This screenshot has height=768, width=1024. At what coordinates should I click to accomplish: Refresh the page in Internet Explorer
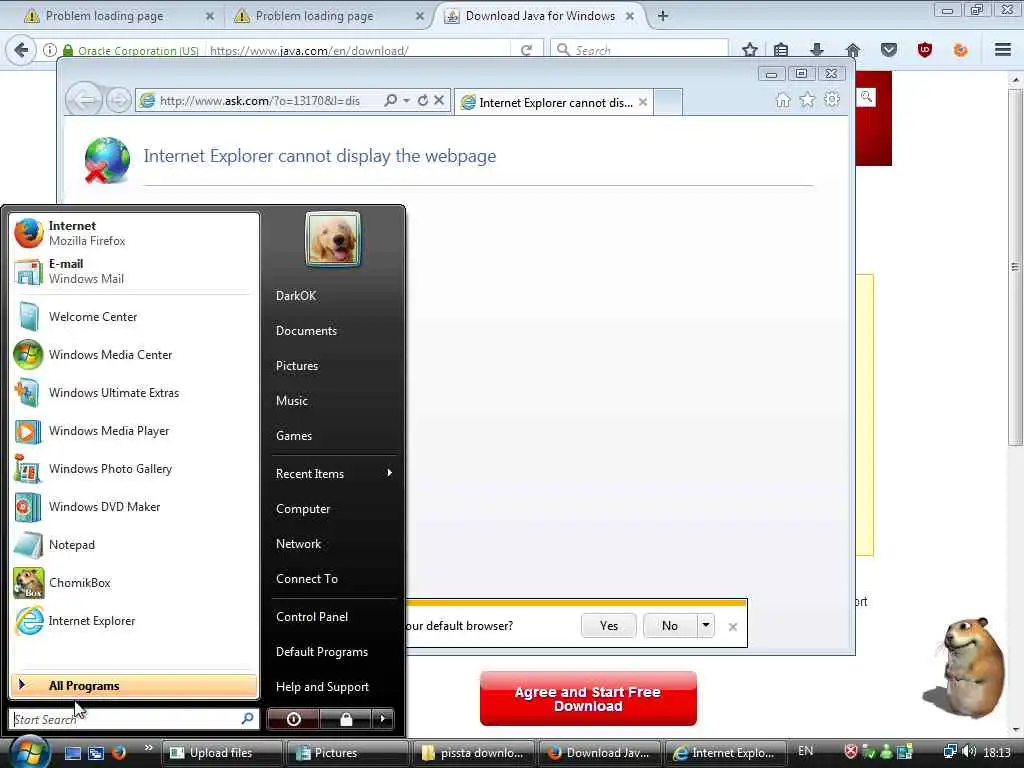pos(423,101)
